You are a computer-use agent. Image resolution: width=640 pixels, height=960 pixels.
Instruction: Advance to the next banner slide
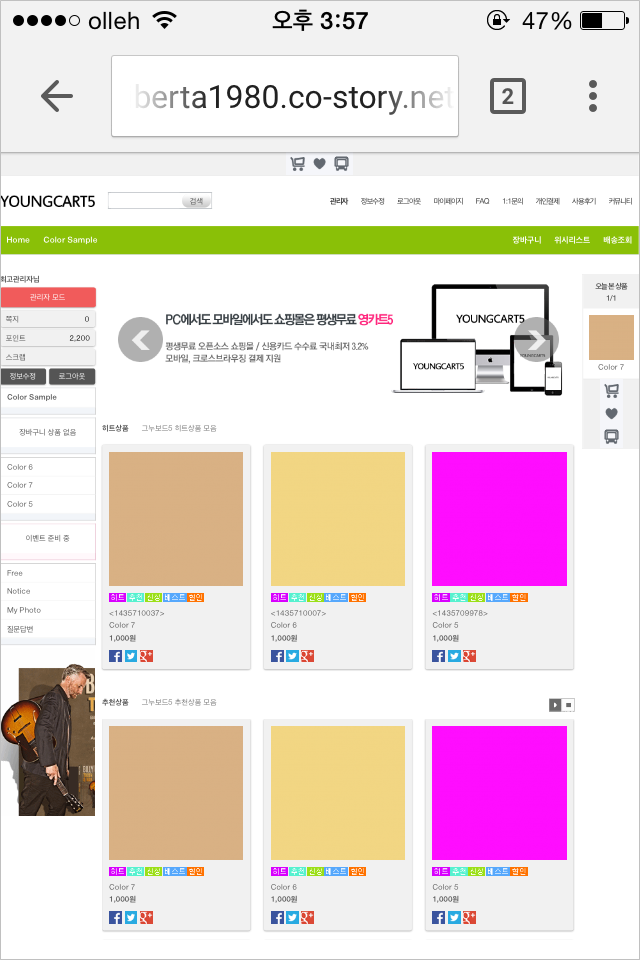pos(536,339)
